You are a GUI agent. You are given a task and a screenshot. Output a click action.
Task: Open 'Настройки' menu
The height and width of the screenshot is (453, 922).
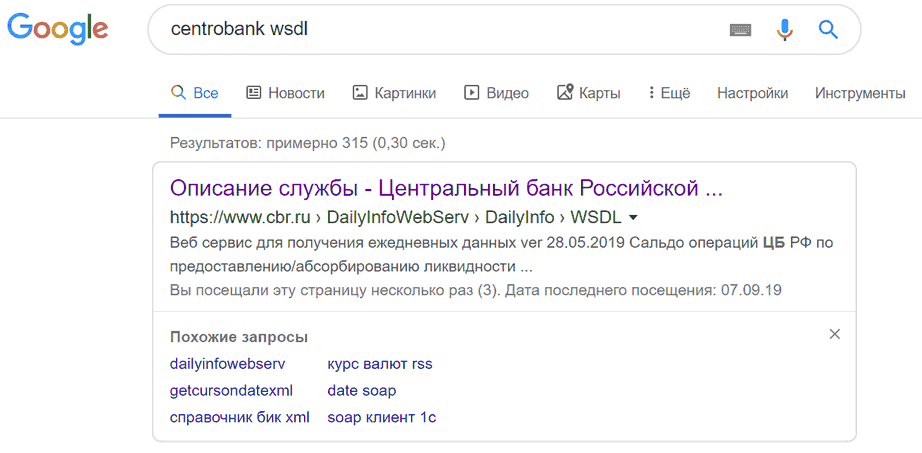point(753,93)
